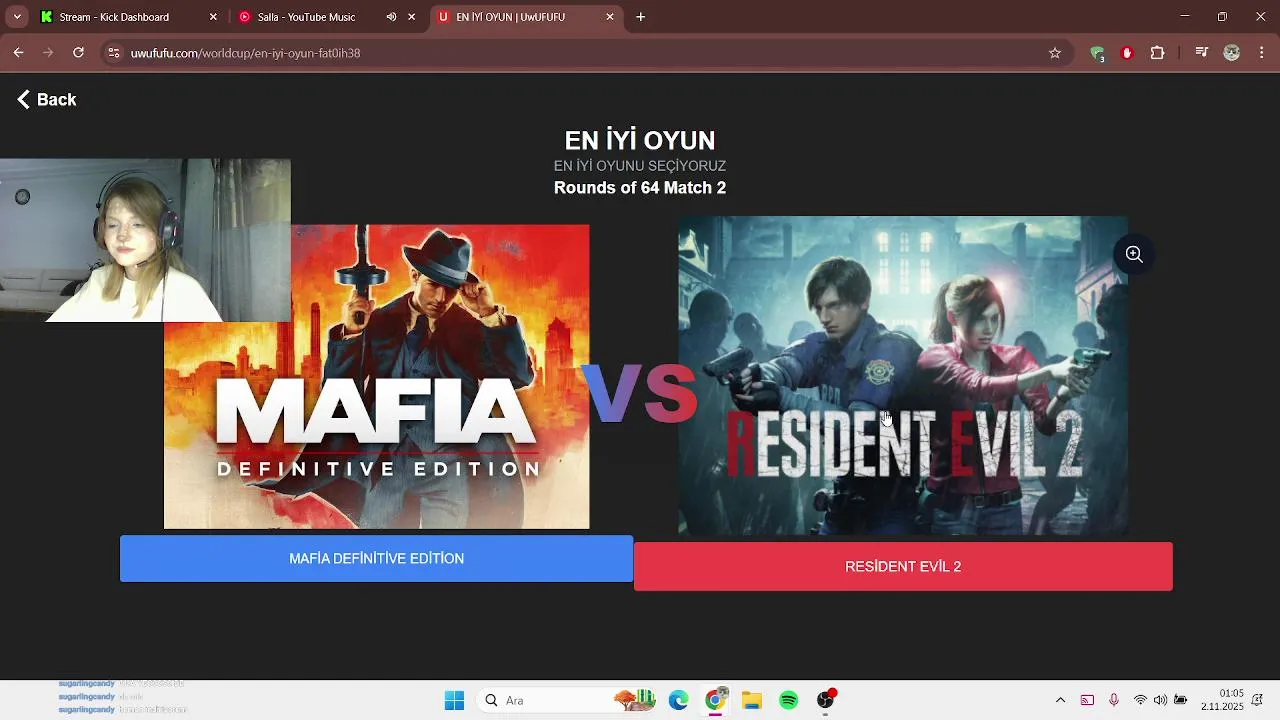This screenshot has width=1280, height=720.
Task: Select the Mafia Definitive Edition cover image
Action: 377,376
